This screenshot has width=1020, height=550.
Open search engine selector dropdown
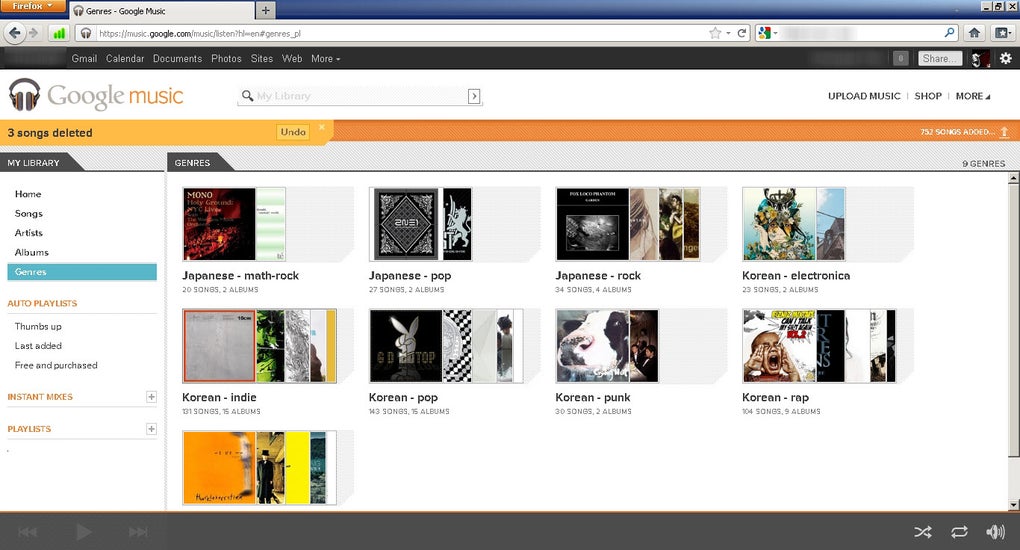(x=768, y=33)
